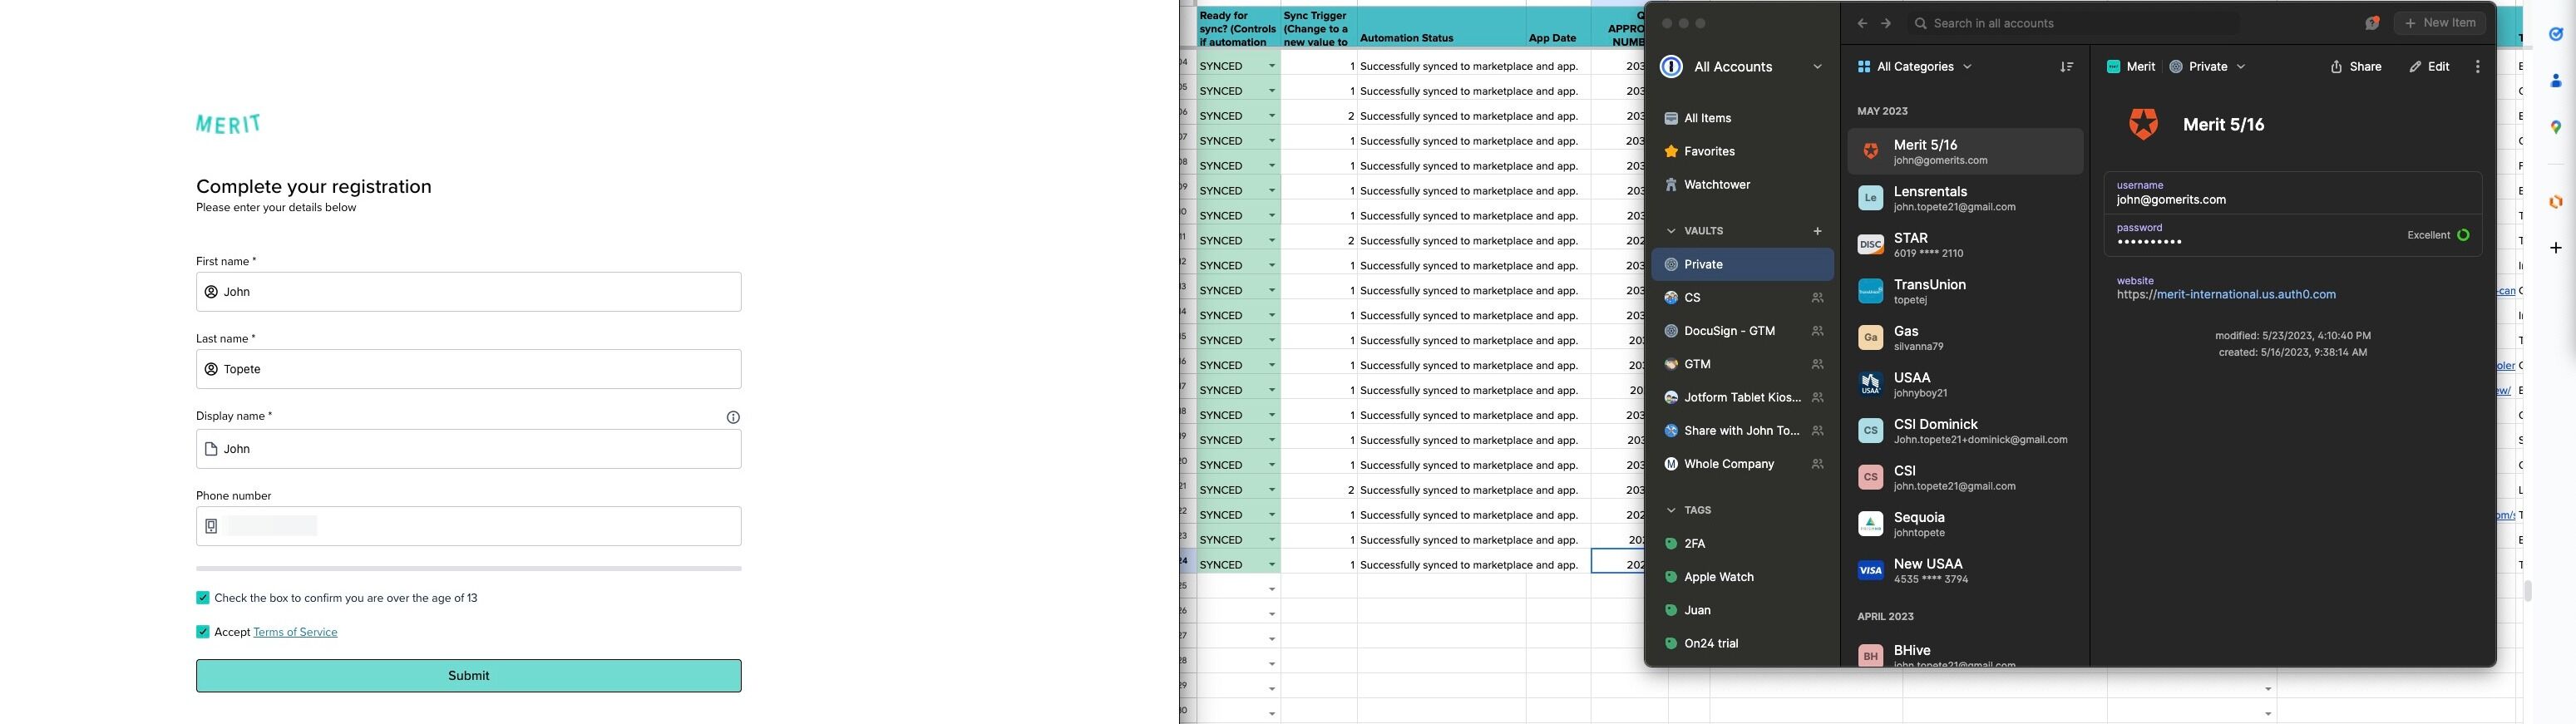Filter by the Apple Watch tag
Viewport: 2576px width, 724px height.
[1743, 577]
